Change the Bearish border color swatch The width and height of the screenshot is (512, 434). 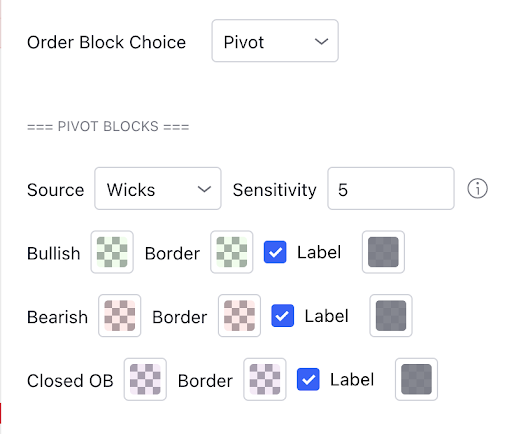239,316
